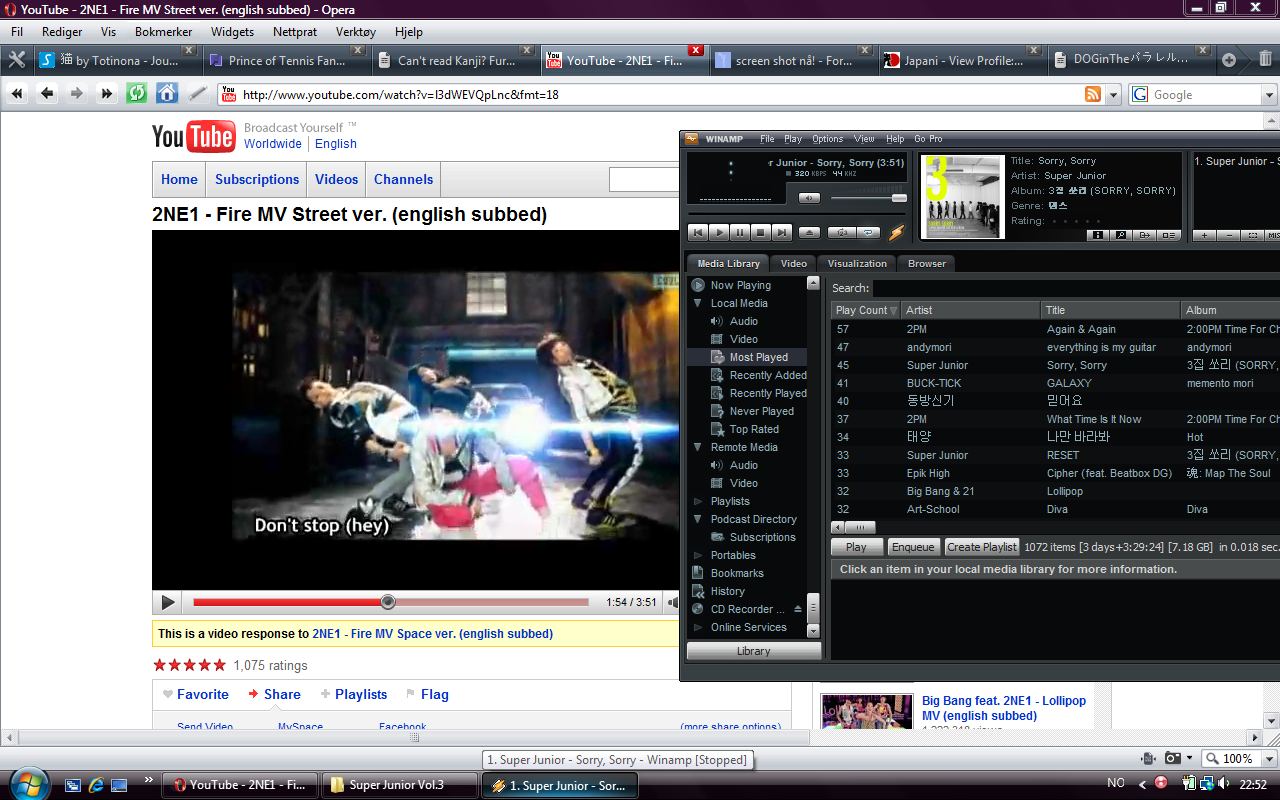Expand Playlists tree node
The image size is (1280, 800).
click(x=698, y=501)
